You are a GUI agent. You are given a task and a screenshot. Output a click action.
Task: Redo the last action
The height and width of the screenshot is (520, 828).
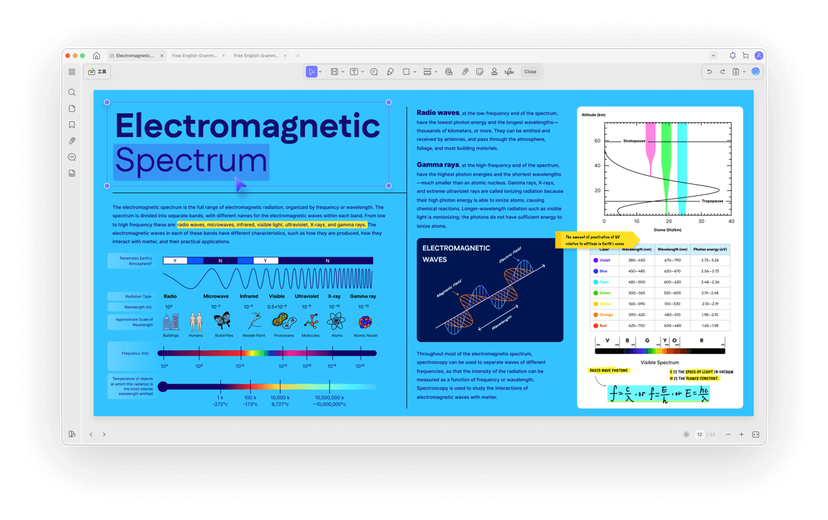tap(722, 72)
